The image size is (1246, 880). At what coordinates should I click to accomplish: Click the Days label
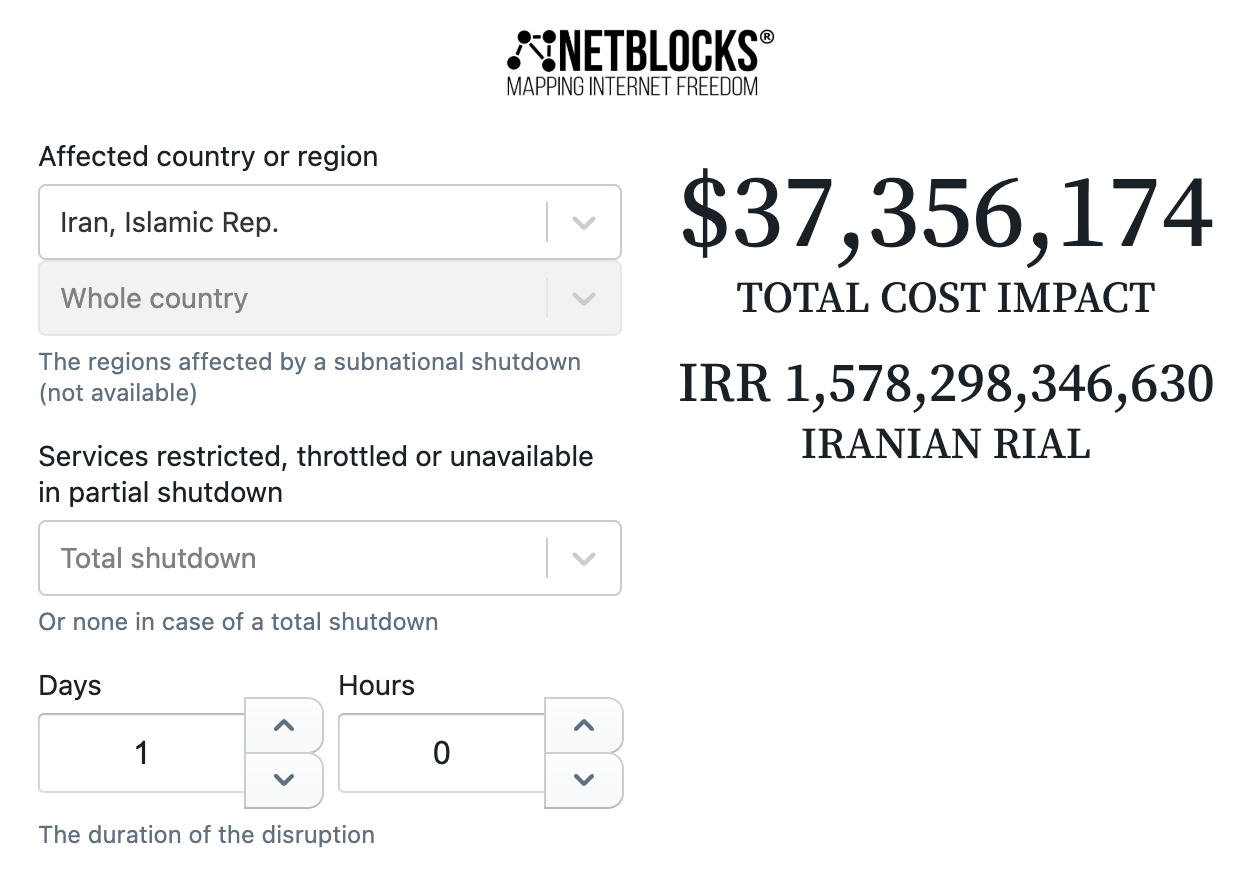(70, 686)
